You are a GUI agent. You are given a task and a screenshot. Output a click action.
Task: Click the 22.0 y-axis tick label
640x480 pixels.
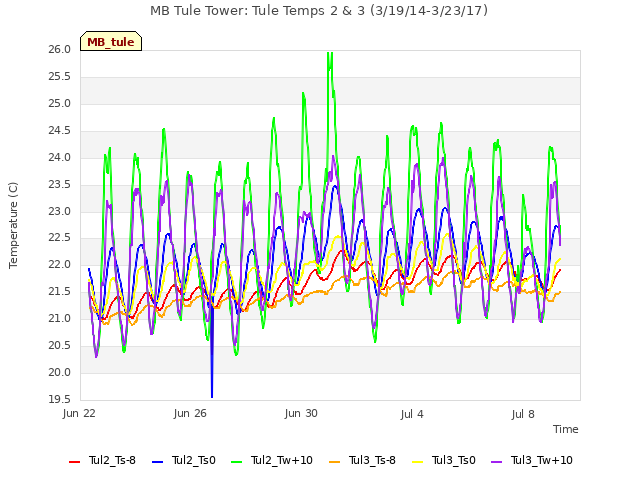click(60, 265)
